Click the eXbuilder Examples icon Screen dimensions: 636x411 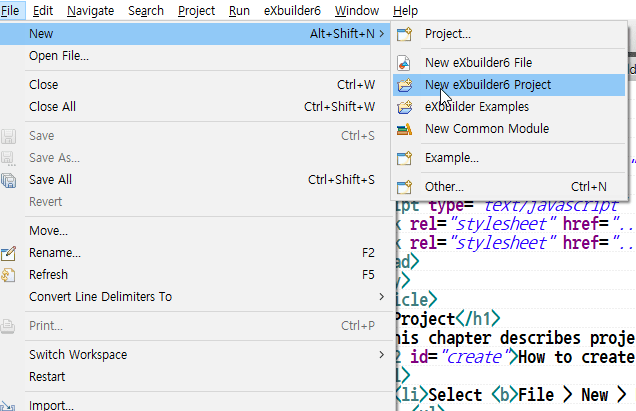coord(404,107)
